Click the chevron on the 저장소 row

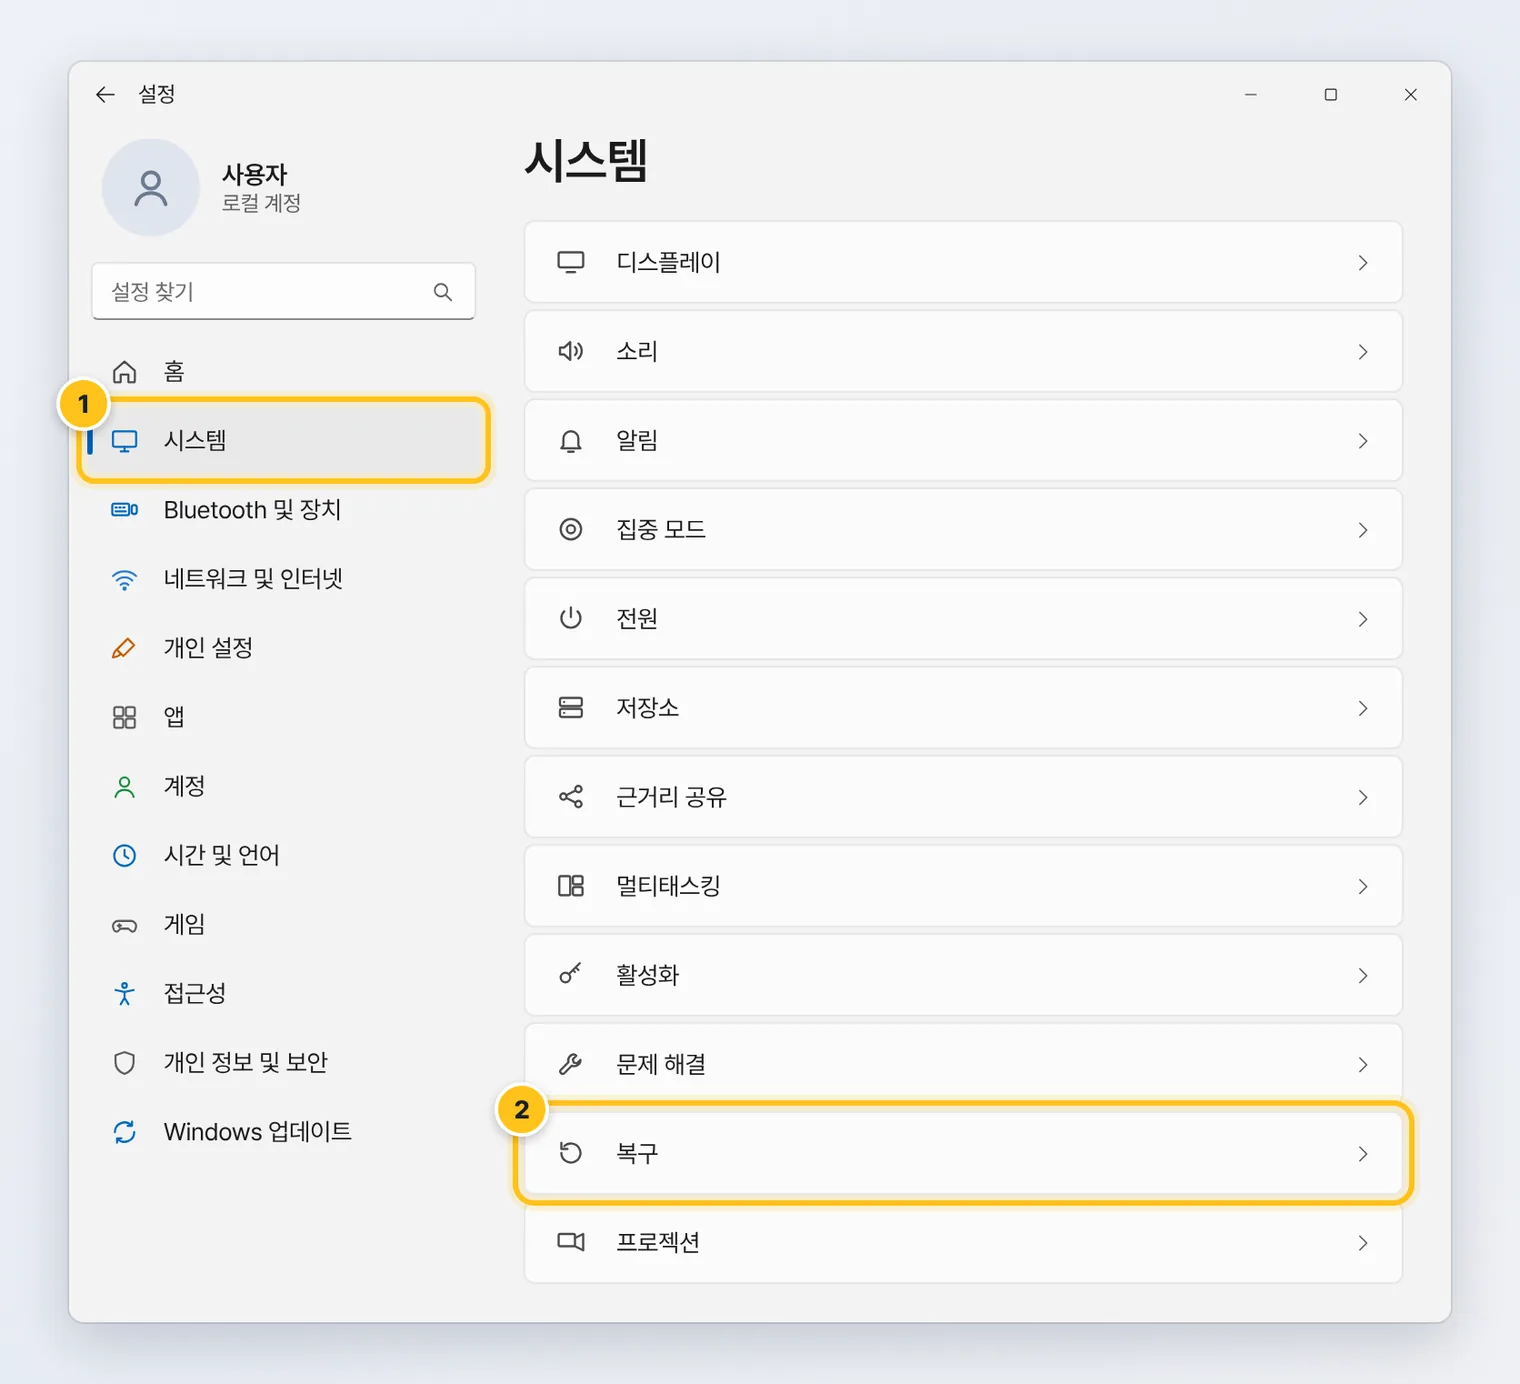(x=1363, y=708)
